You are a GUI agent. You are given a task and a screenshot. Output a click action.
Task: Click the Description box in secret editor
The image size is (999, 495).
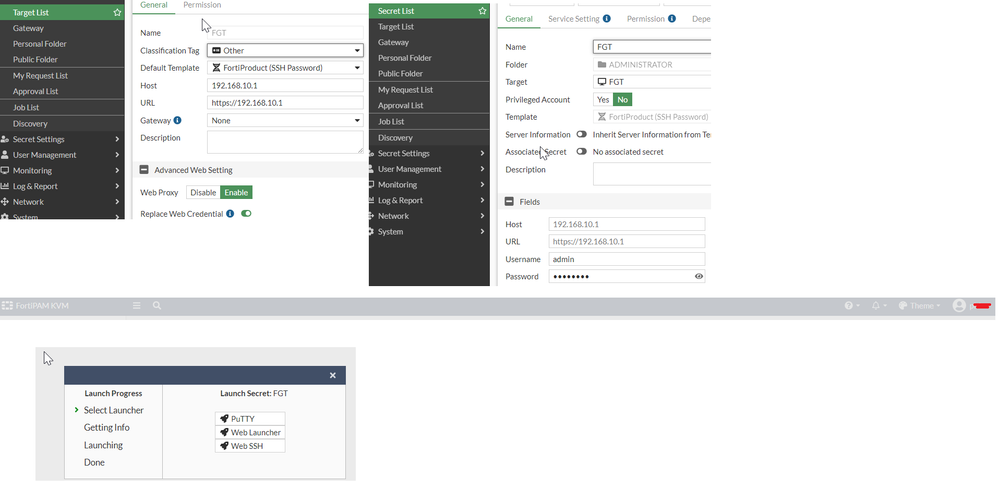pos(652,174)
